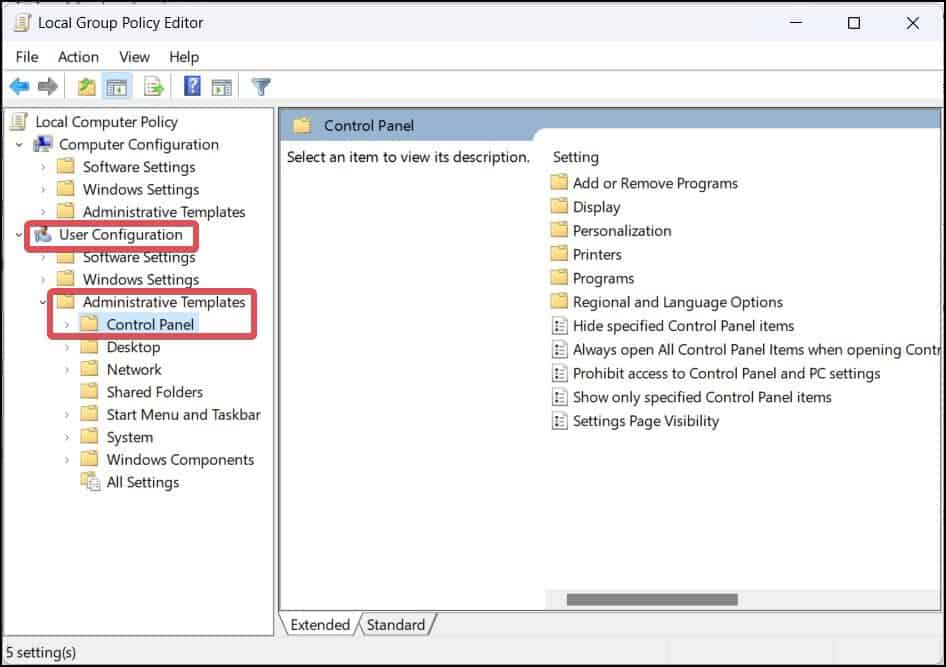Open the Help menu
The image size is (946, 667).
coord(184,57)
